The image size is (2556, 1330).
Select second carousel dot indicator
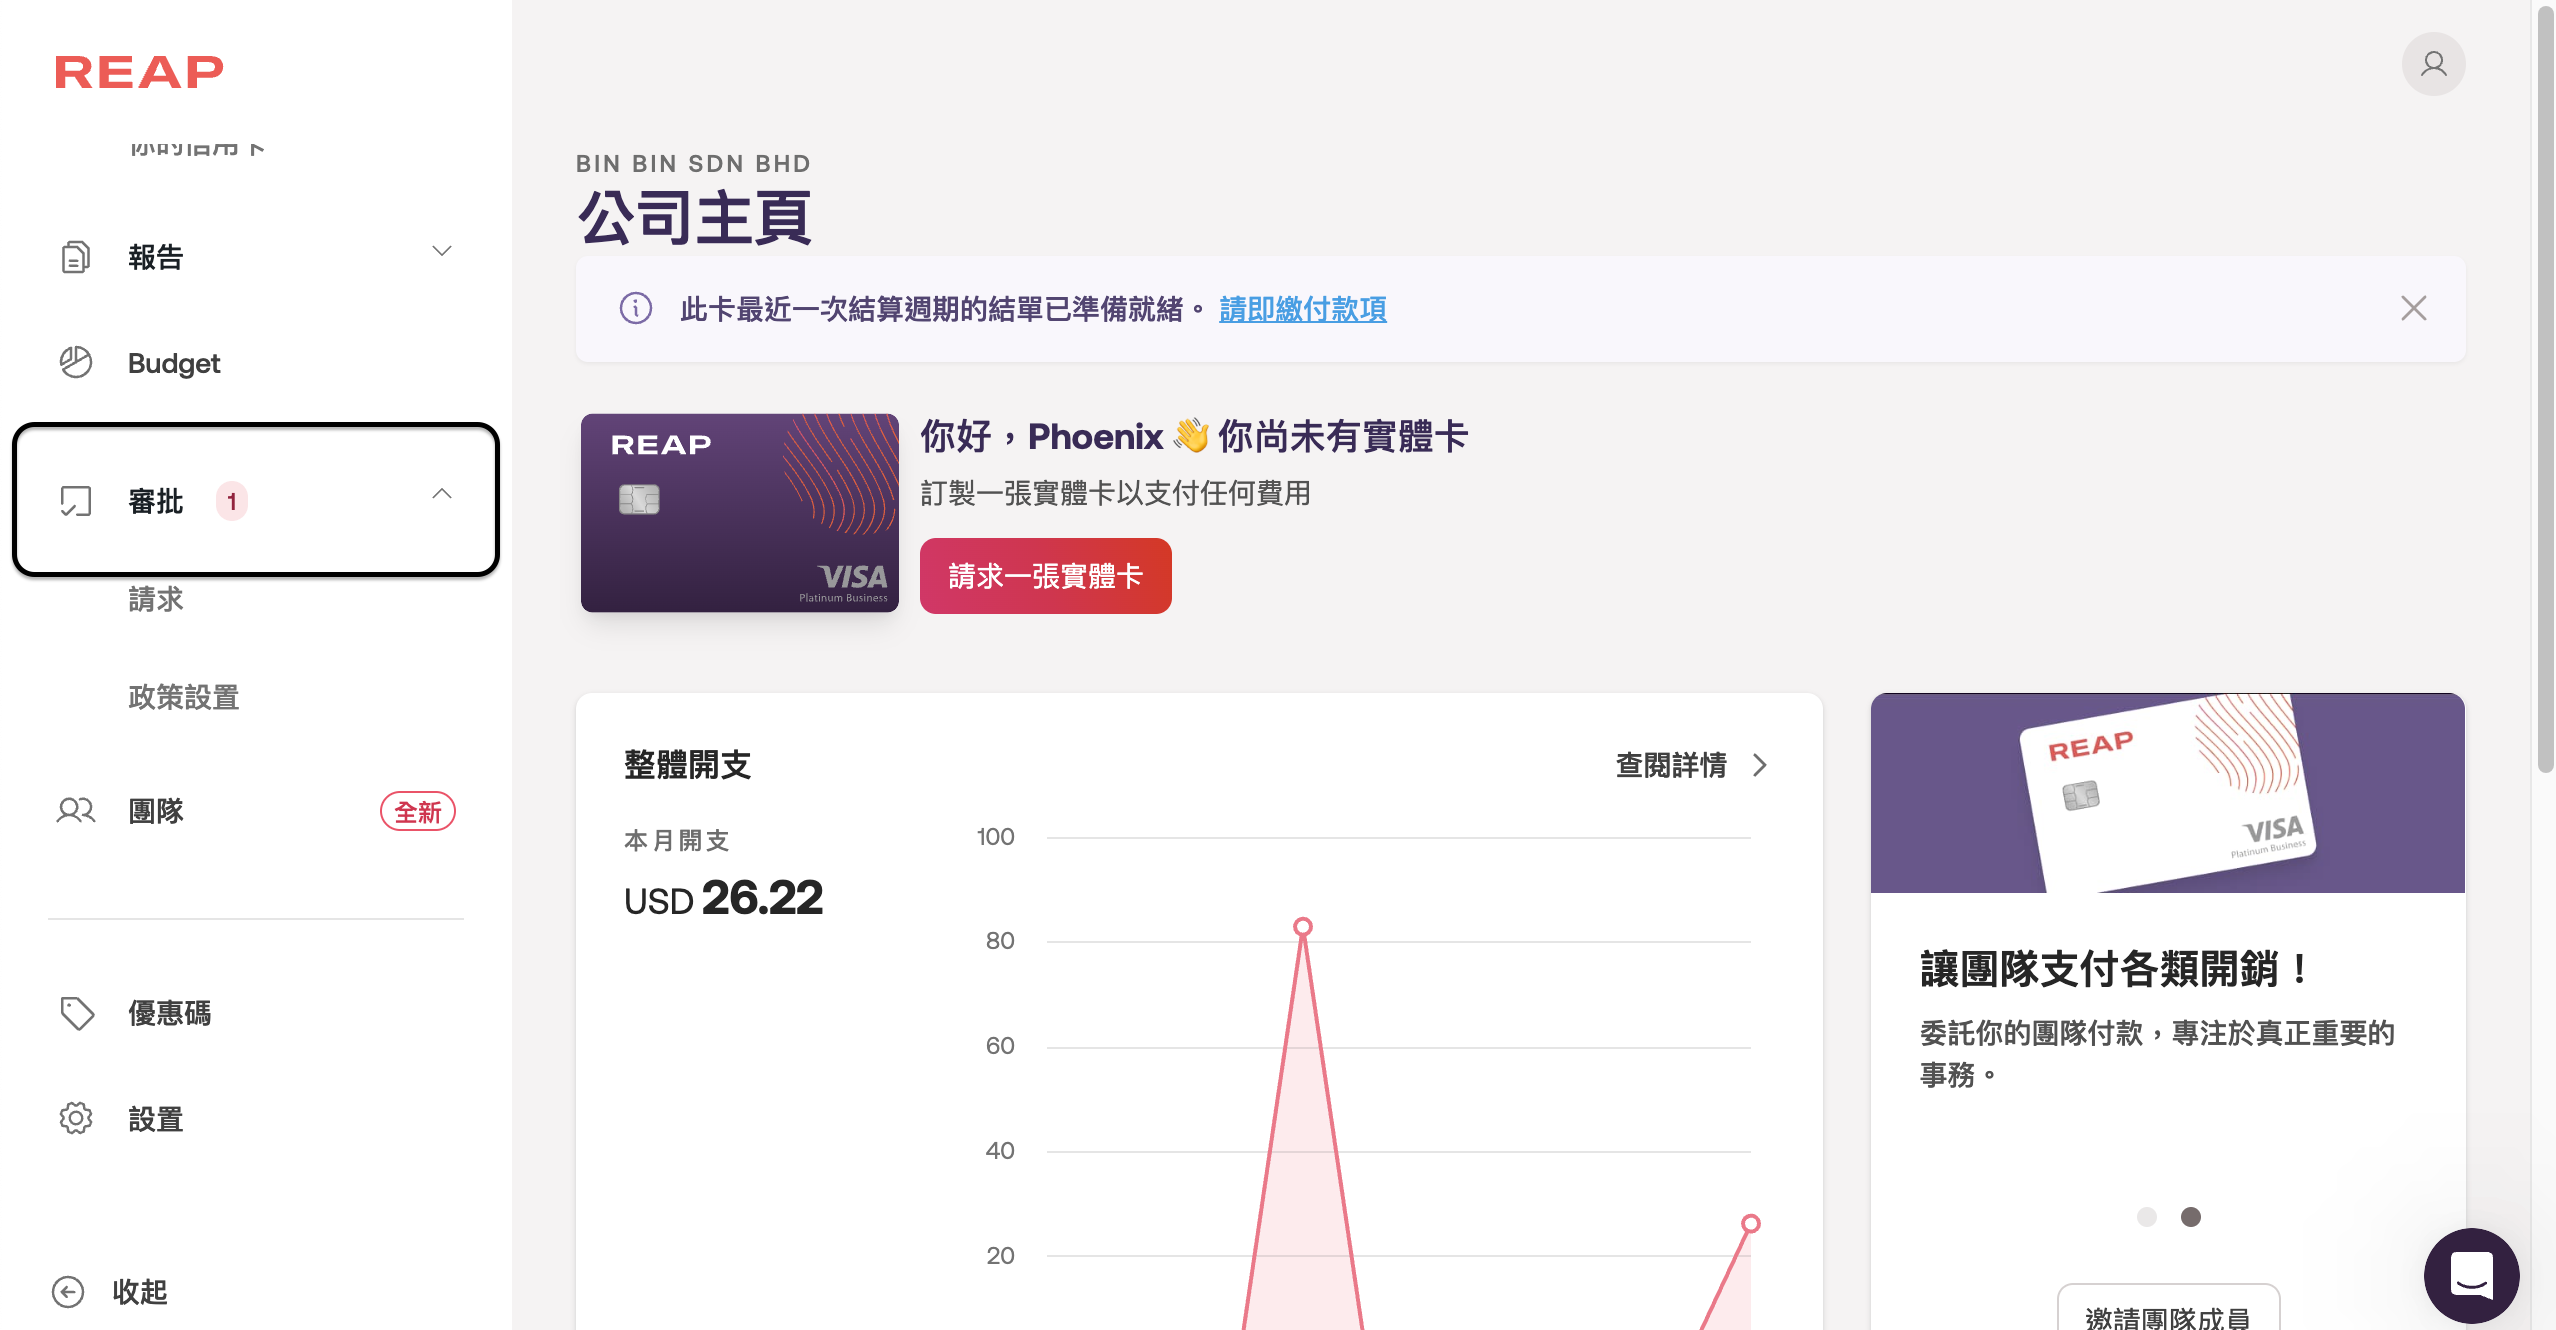pos(2190,1217)
